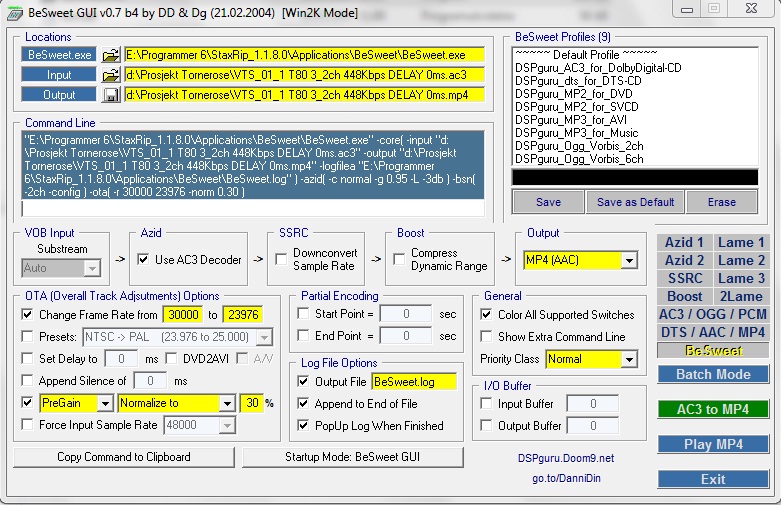
Task: Click Copy Command to Clipboard
Action: (x=124, y=457)
